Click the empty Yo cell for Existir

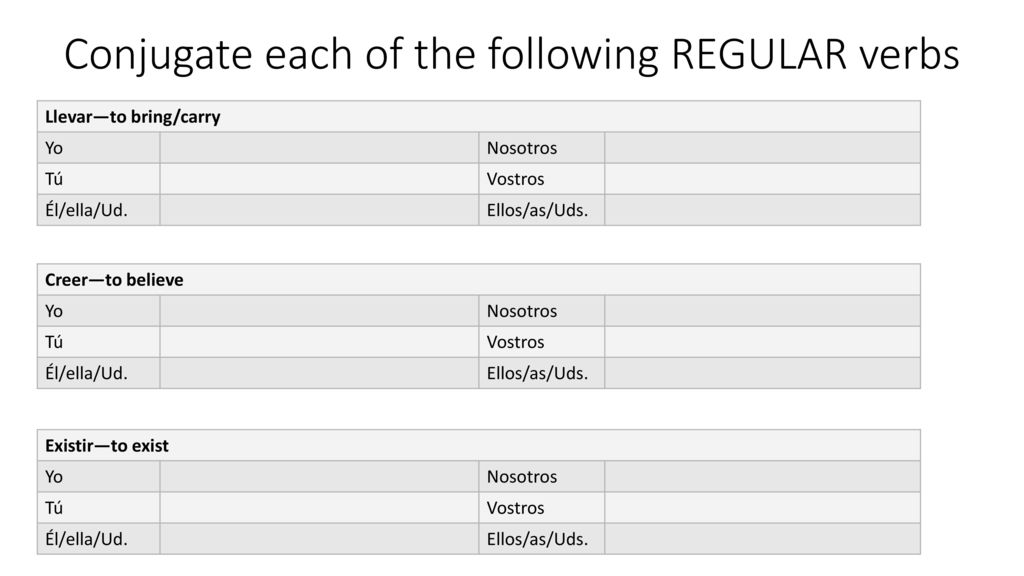(319, 477)
